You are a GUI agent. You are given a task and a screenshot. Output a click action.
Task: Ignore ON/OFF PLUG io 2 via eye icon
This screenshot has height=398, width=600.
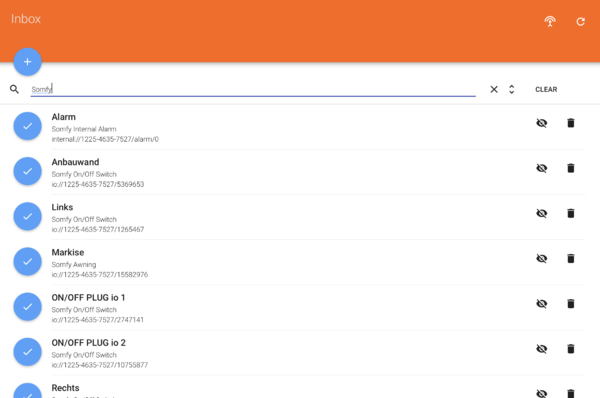(541, 349)
